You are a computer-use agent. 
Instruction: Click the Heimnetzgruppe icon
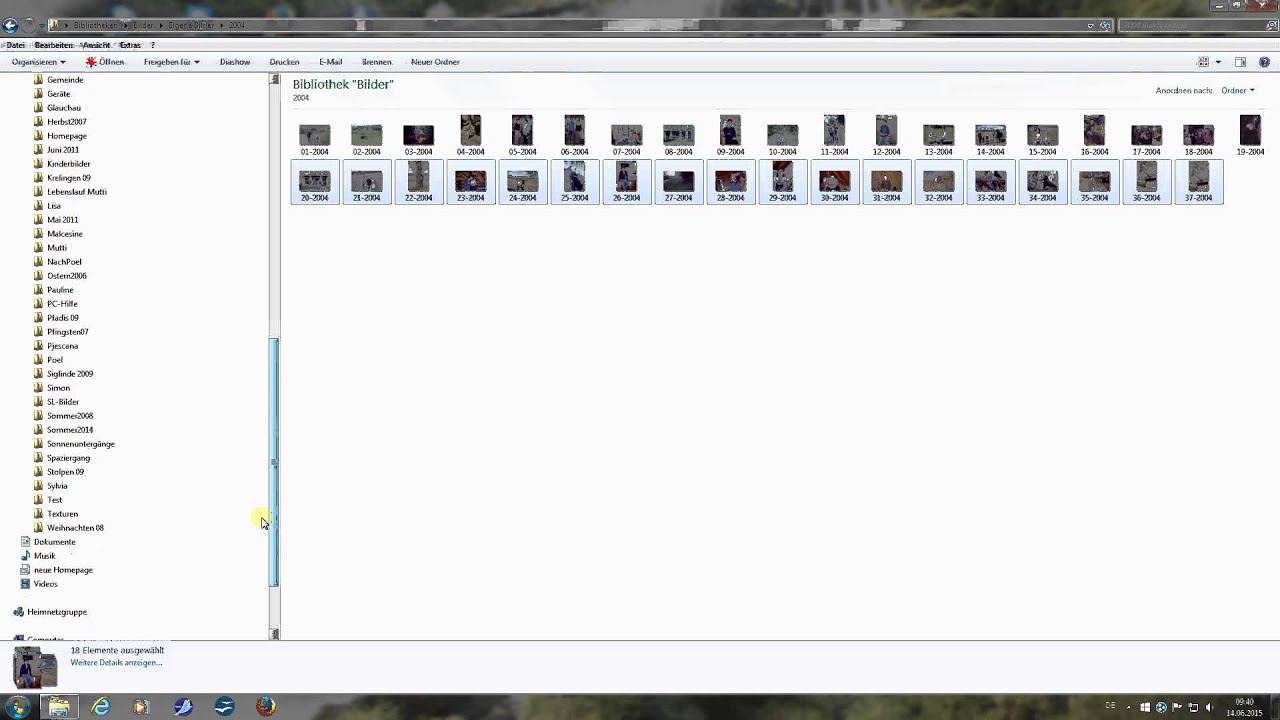(x=19, y=612)
